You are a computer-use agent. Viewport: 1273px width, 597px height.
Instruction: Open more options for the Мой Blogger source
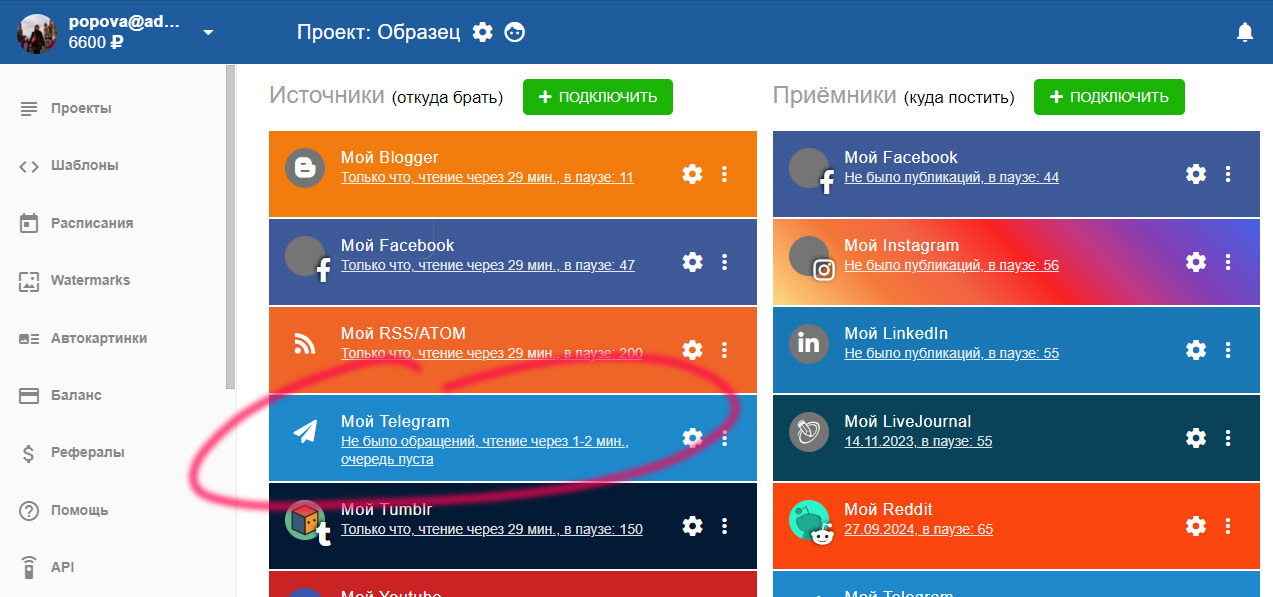tap(725, 174)
